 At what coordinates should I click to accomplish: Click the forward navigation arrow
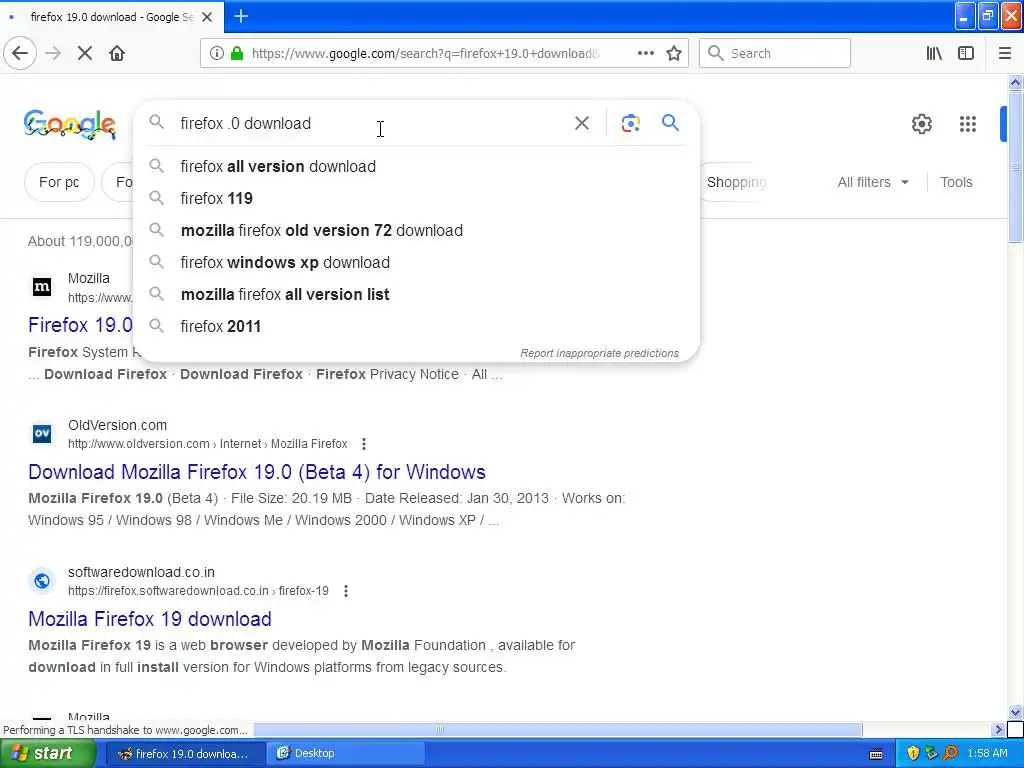tap(53, 53)
